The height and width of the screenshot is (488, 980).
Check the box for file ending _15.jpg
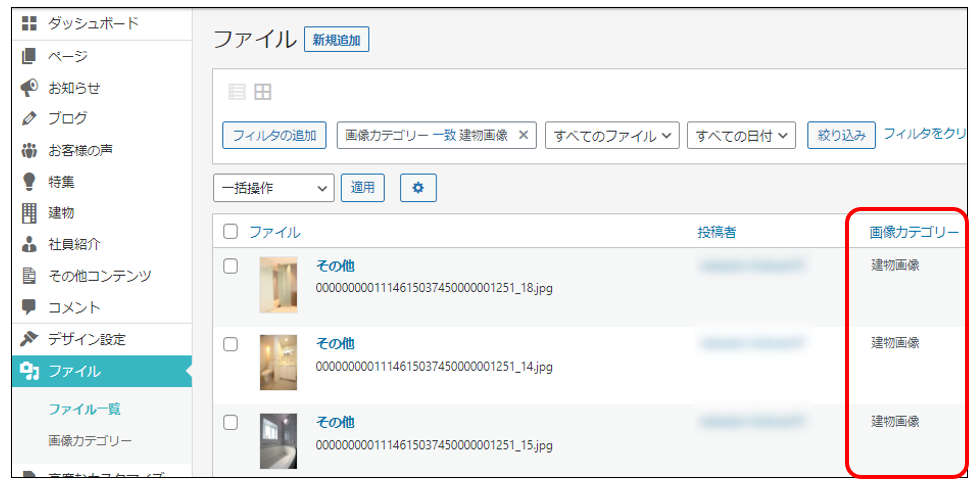pyautogui.click(x=231, y=422)
